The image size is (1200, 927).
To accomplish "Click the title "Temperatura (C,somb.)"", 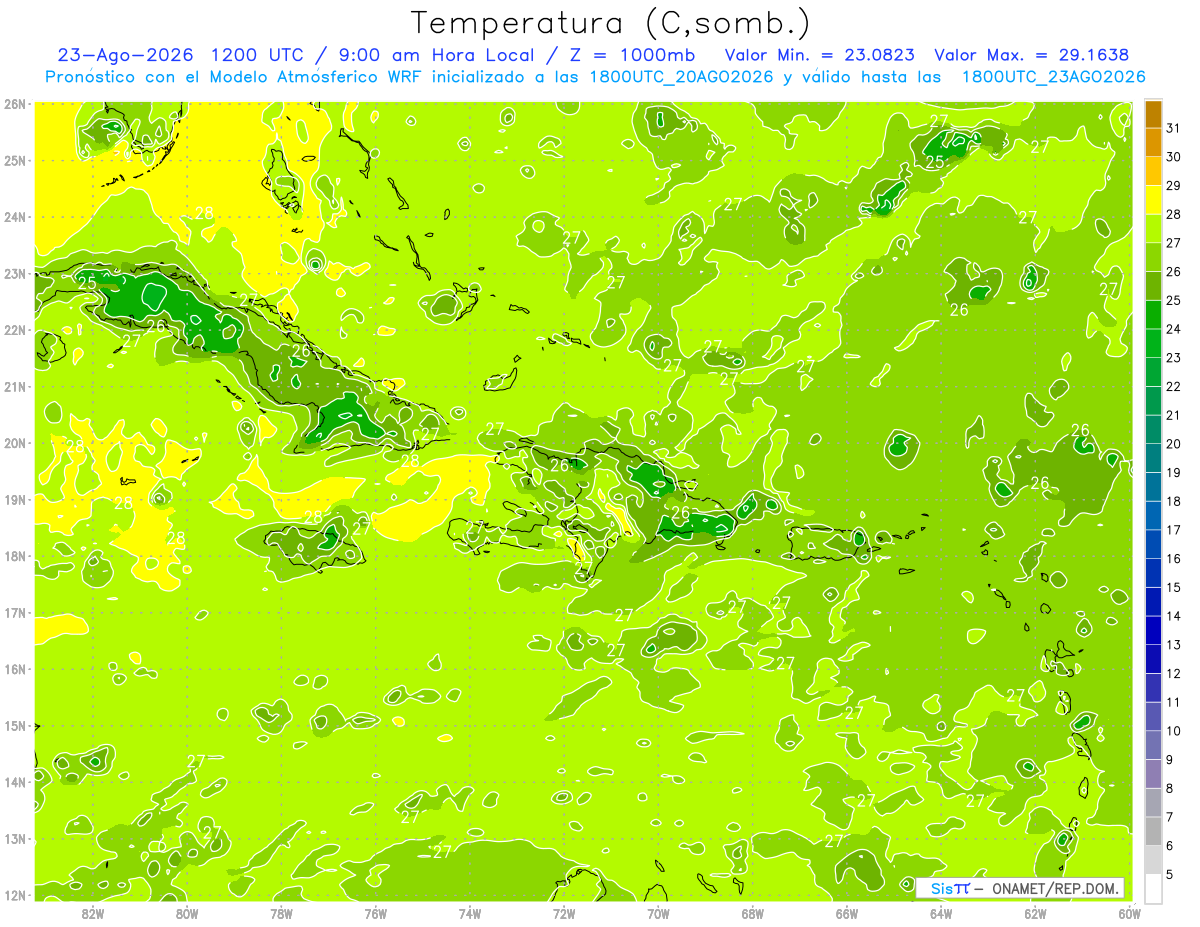I will click(611, 23).
